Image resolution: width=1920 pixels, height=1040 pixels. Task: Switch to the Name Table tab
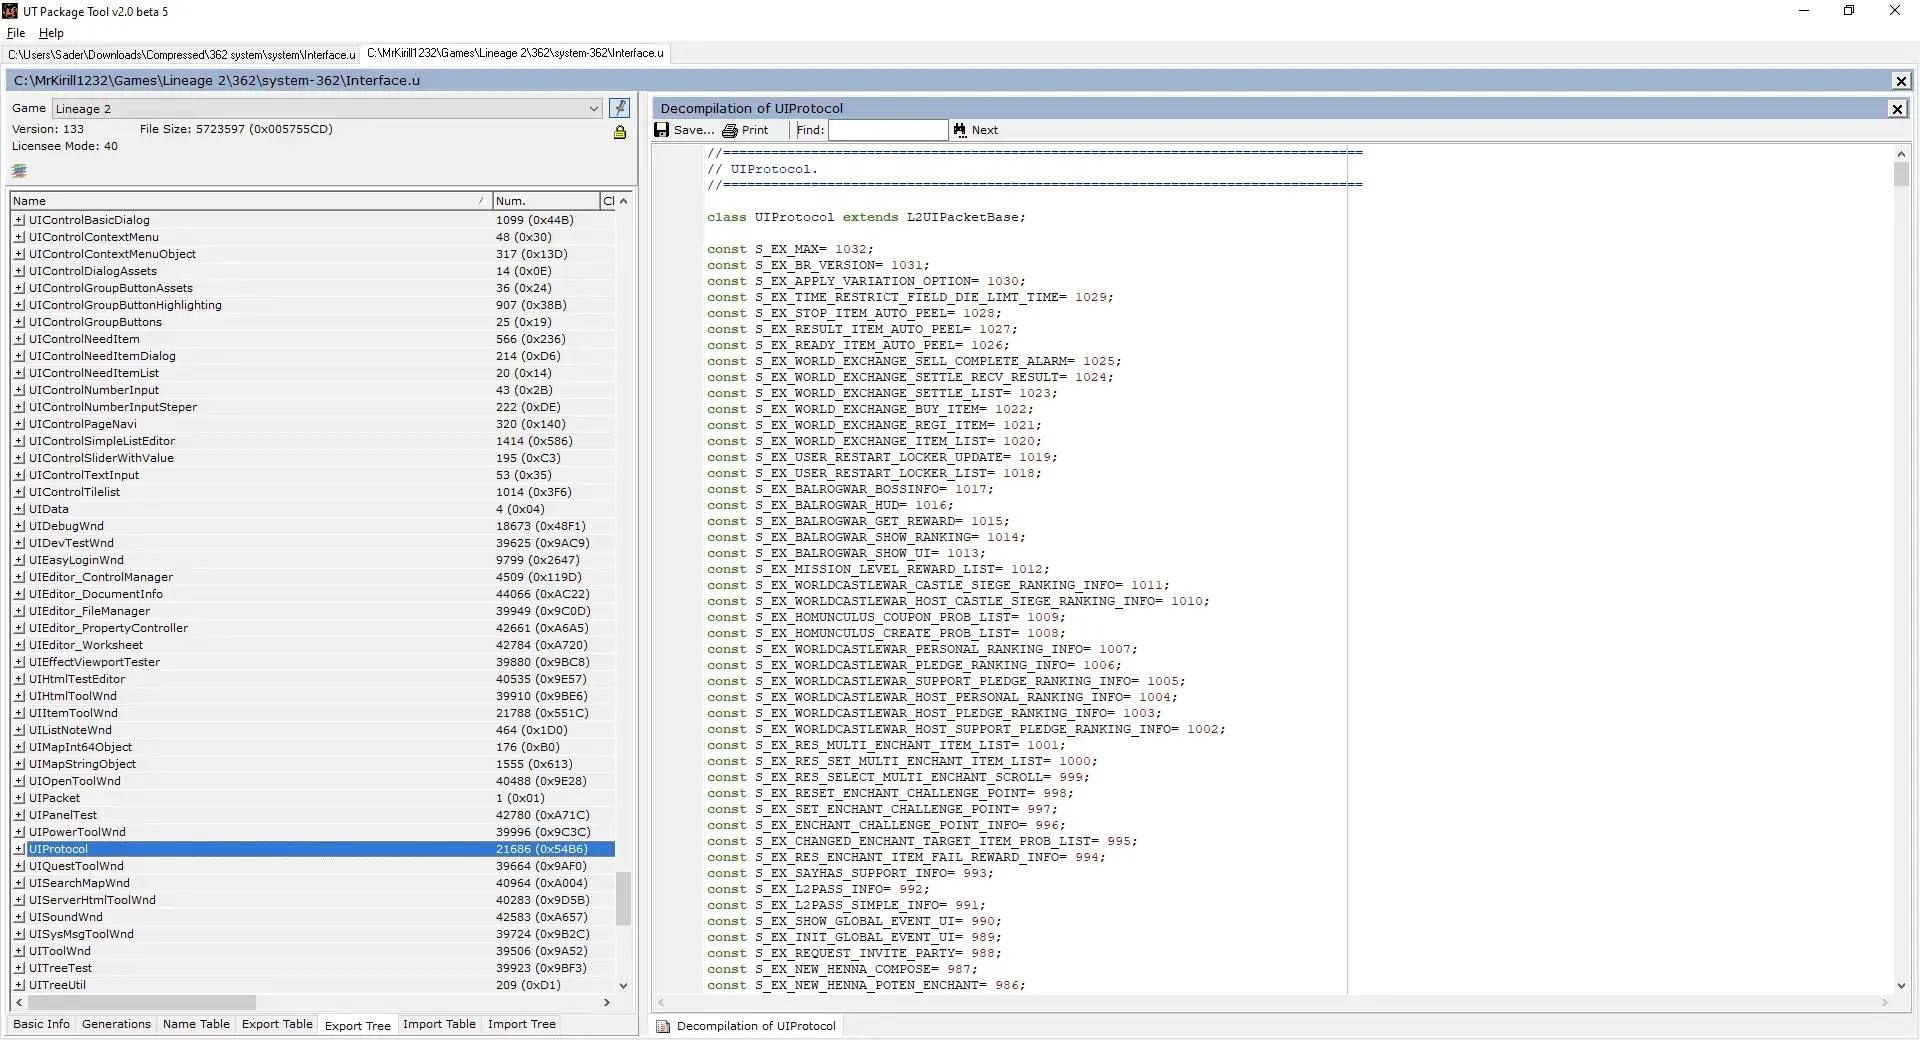196,1024
